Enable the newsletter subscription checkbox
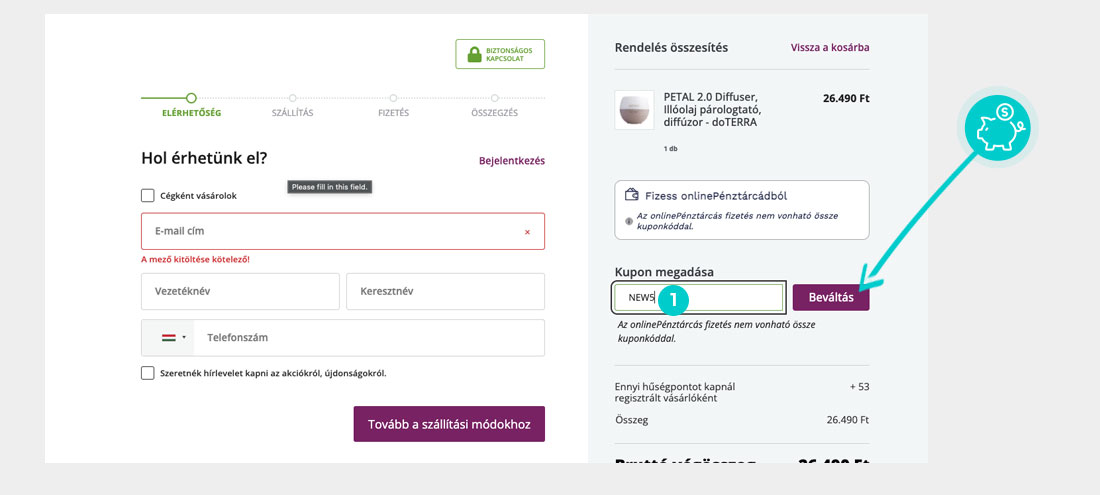Screen dimensions: 1100x495 (148, 373)
